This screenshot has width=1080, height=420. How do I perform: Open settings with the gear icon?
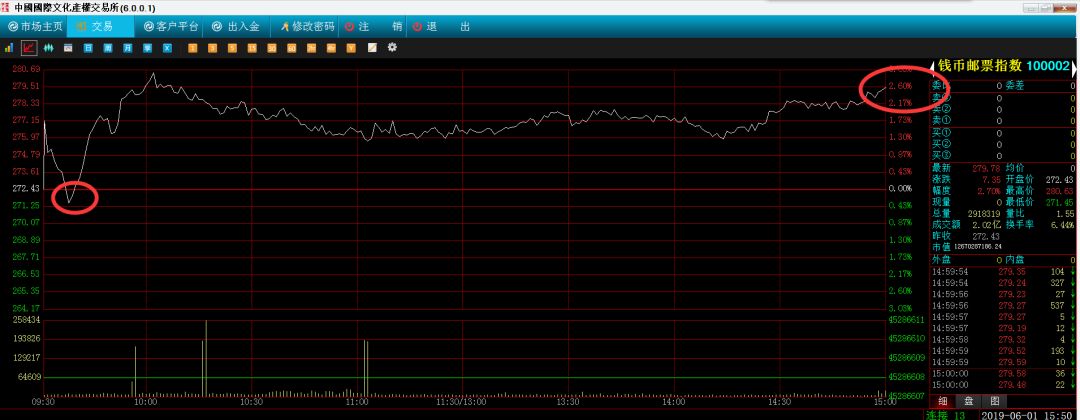pyautogui.click(x=393, y=48)
